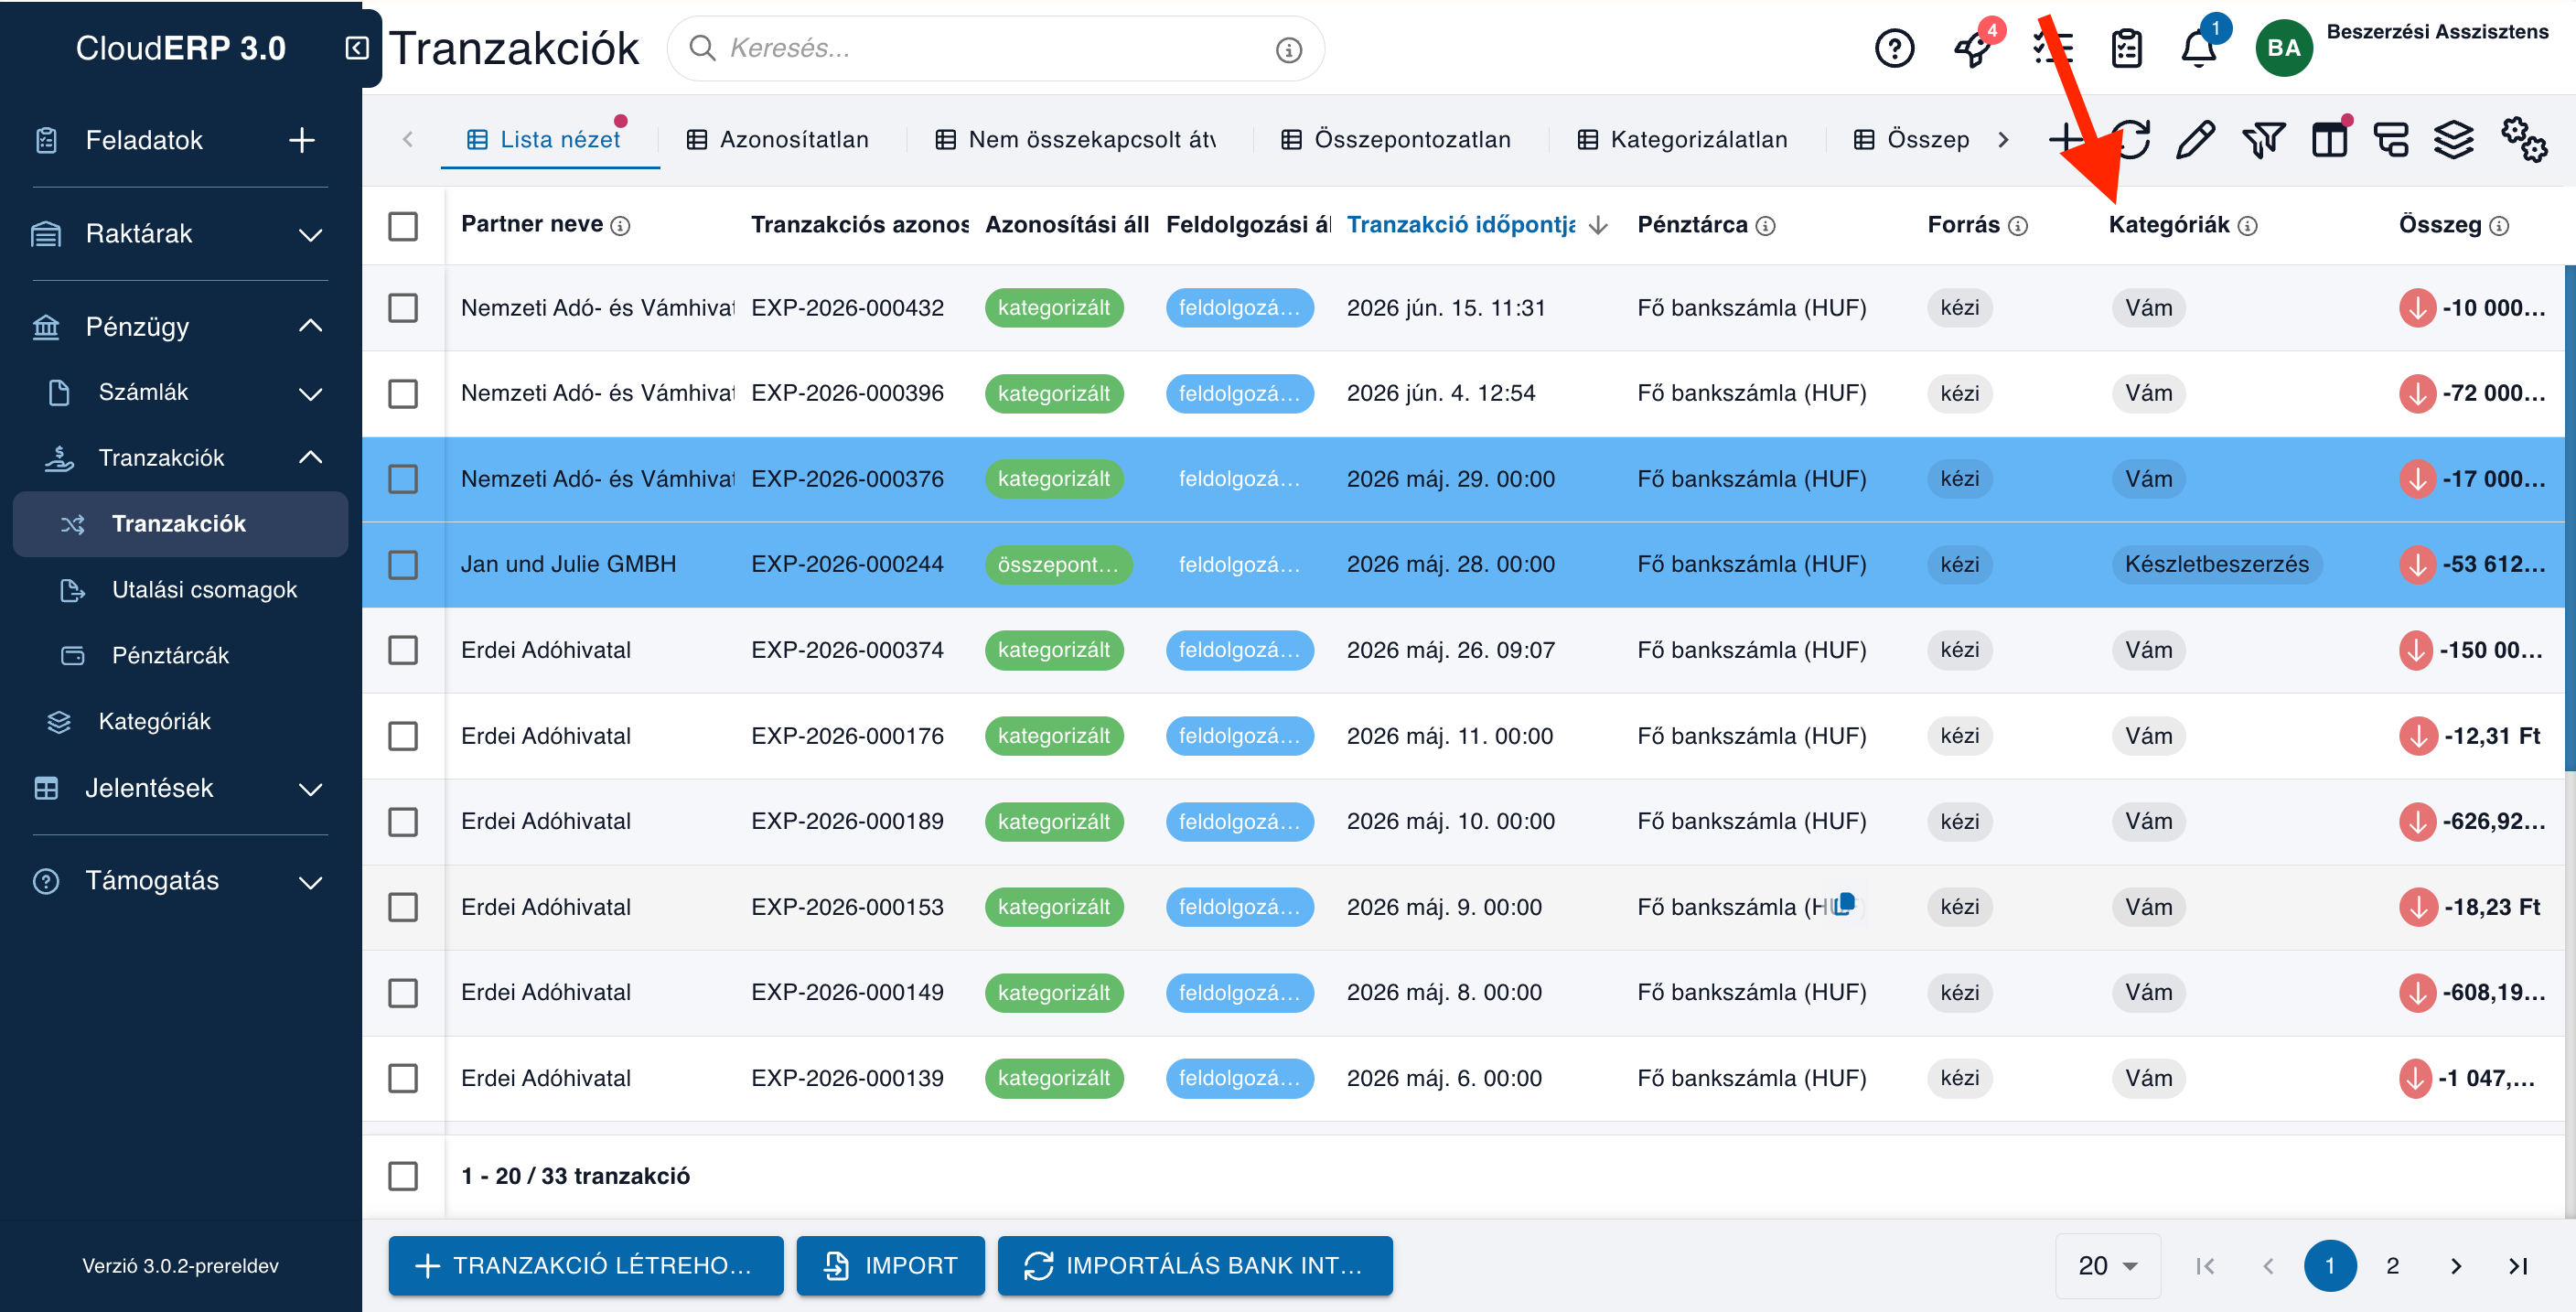Open the 20 rows per page dropdown
Viewport: 2576px width, 1312px height.
coord(2107,1266)
